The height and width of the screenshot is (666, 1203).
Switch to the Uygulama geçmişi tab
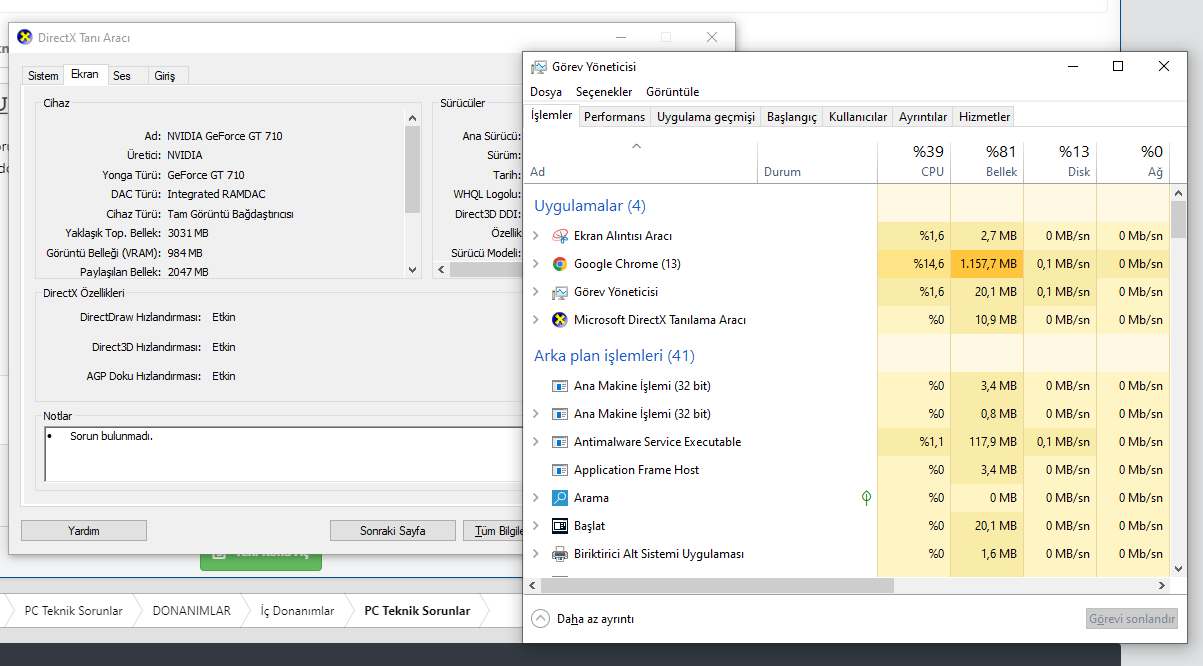pos(706,117)
